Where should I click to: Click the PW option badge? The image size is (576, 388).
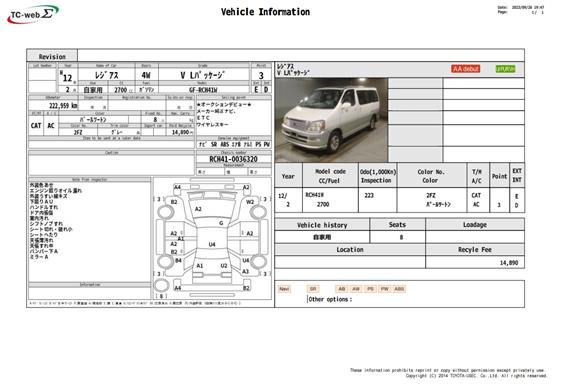click(x=385, y=289)
